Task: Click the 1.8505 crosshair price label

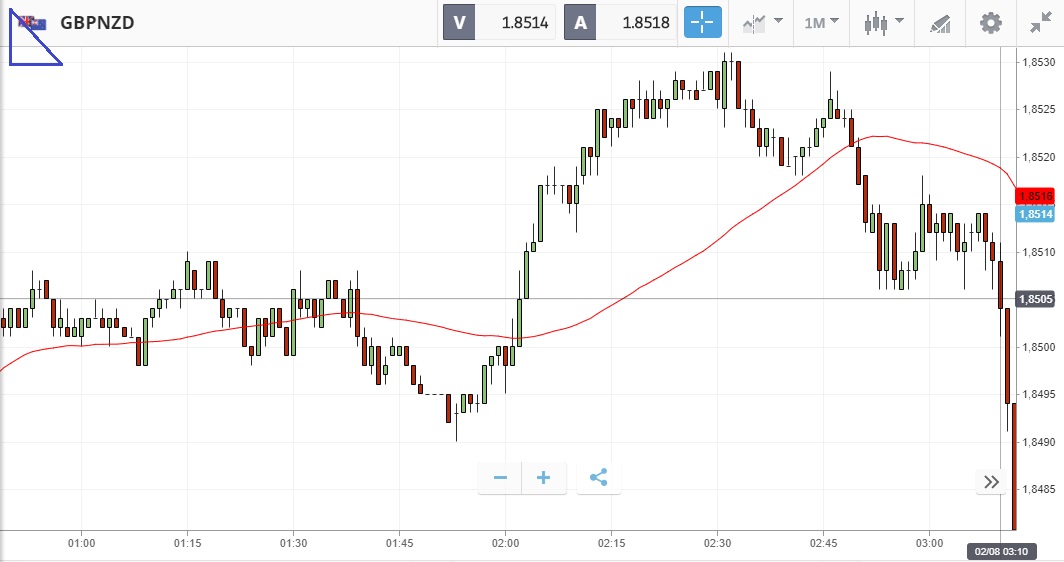Action: (x=1034, y=299)
